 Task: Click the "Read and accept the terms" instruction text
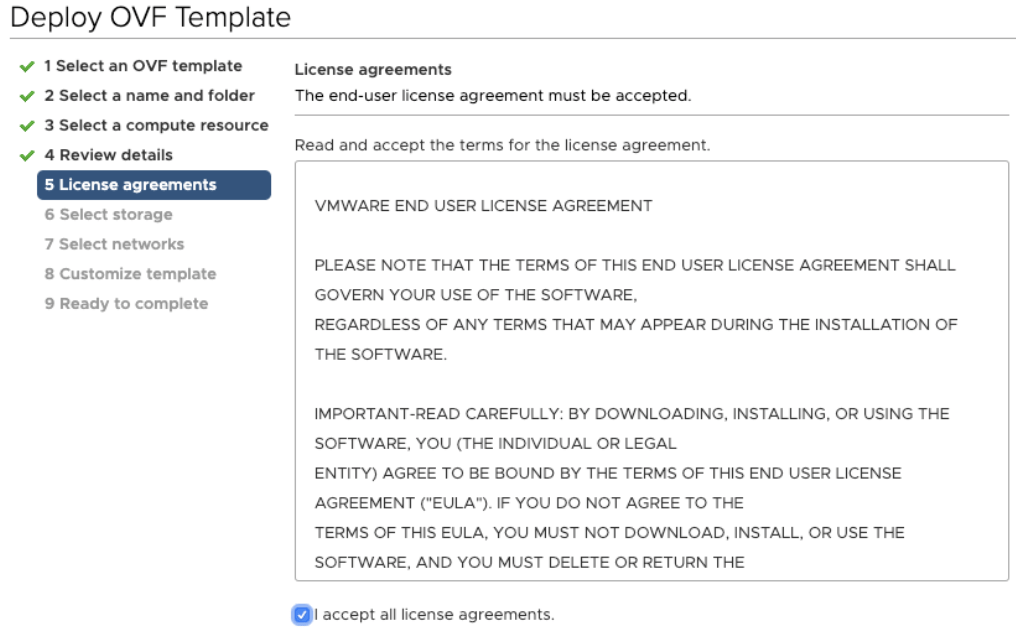[x=502, y=145]
